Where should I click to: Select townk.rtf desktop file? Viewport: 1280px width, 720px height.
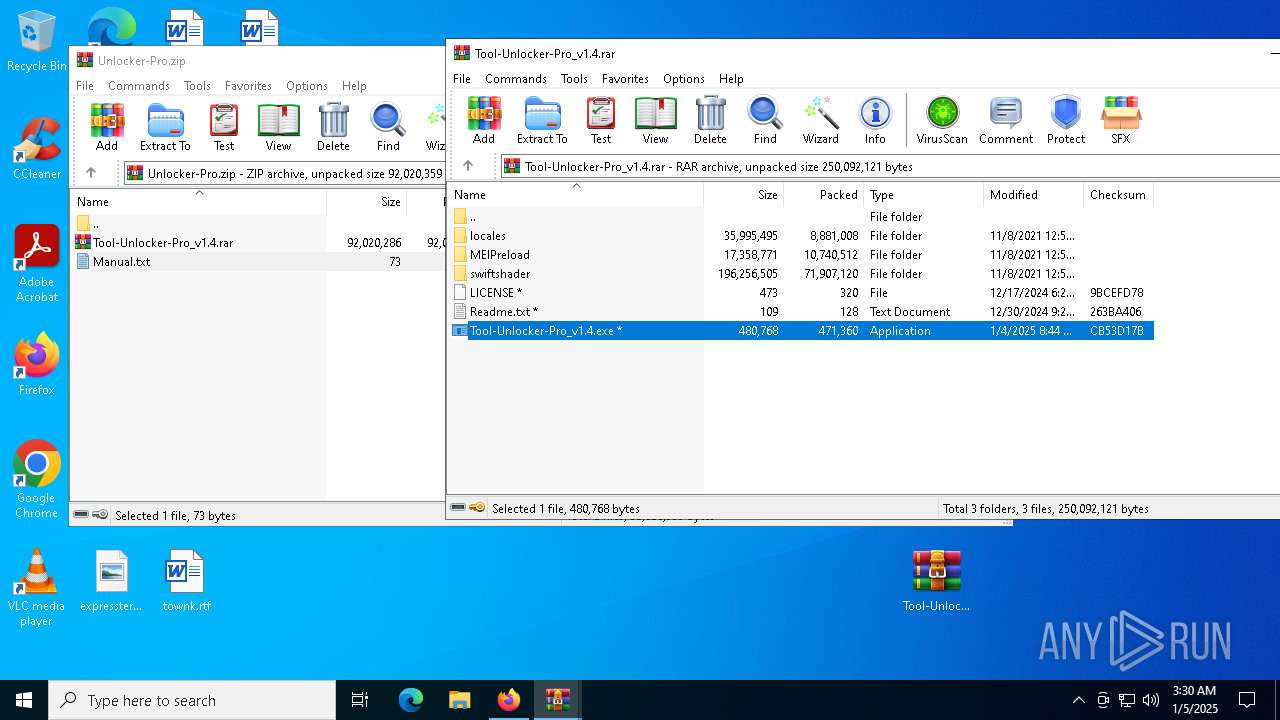pos(186,581)
